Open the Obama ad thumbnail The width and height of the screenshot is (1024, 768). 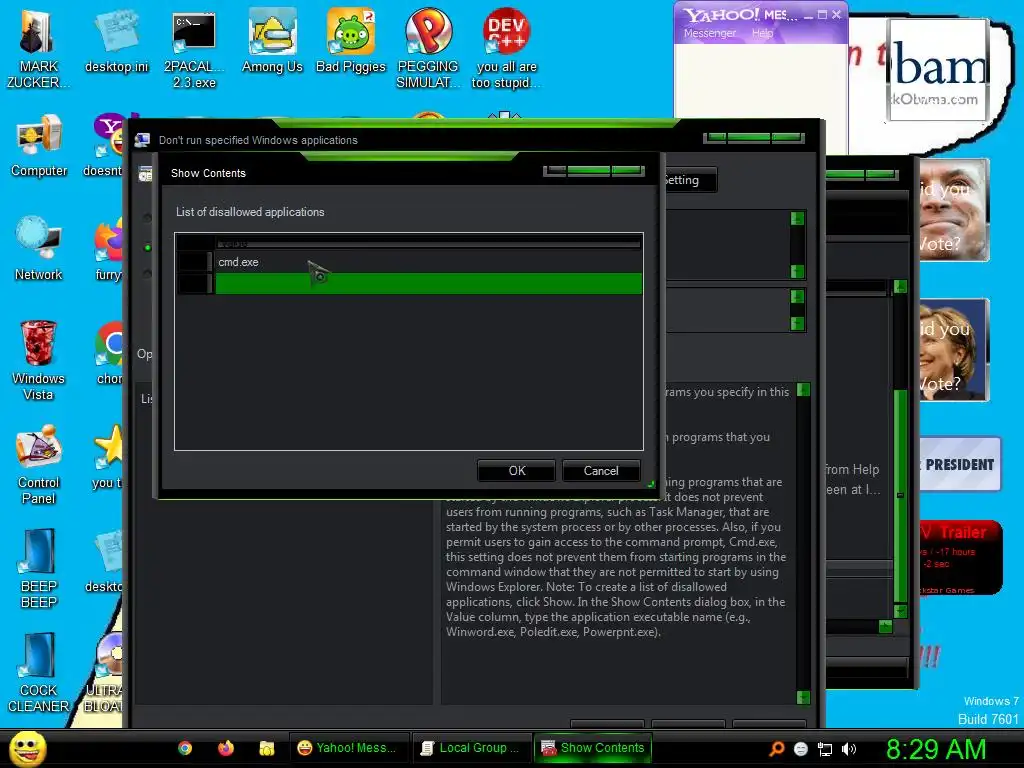click(x=938, y=70)
